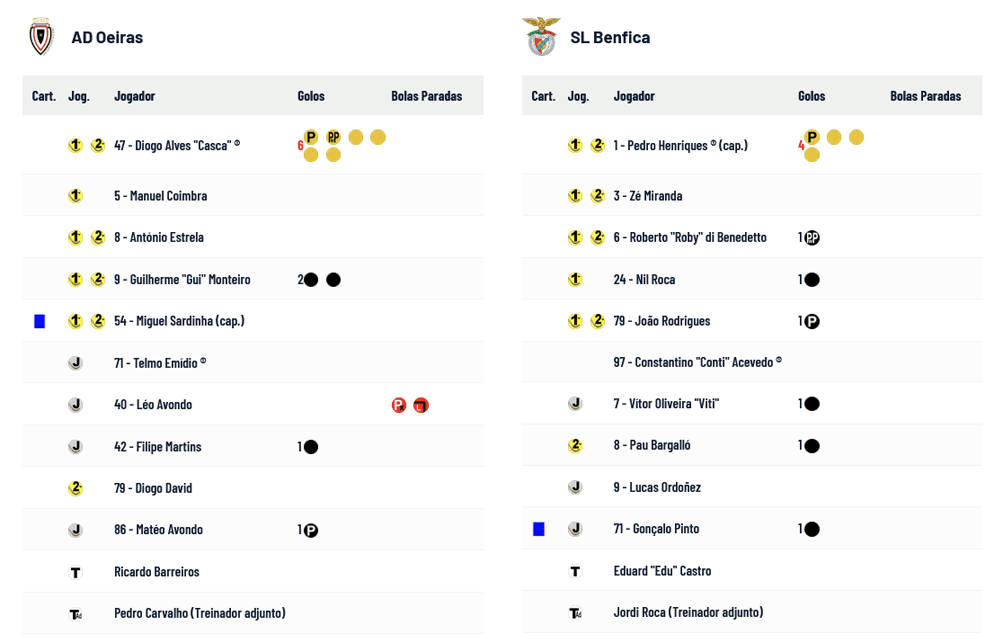The image size is (1000, 639).
Task: Click Gonçalo Pinto's blue card icon
Action: coord(539,529)
